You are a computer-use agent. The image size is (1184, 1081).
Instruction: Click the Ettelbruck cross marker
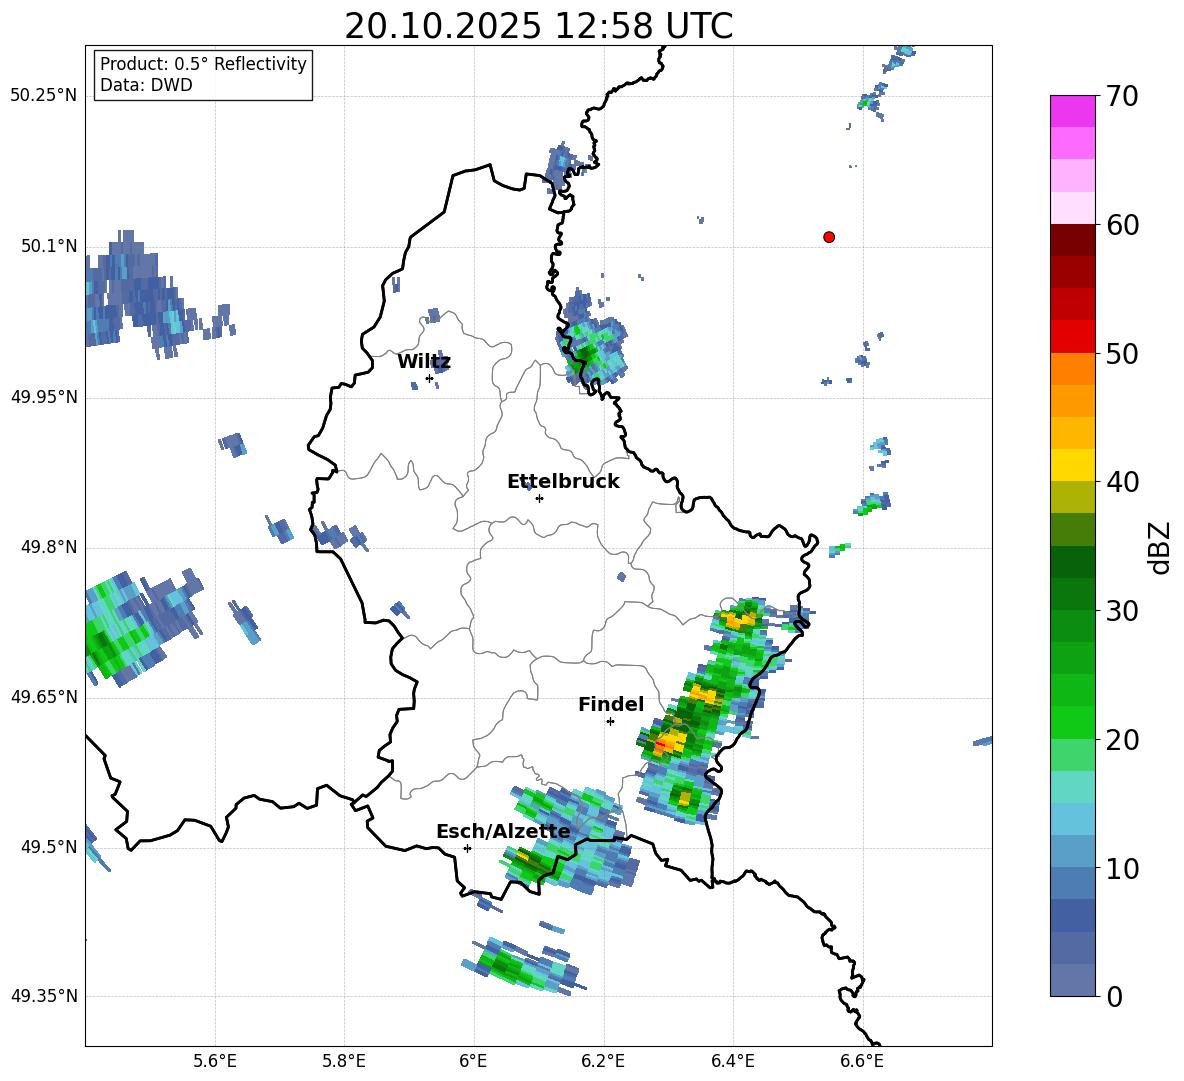pyautogui.click(x=539, y=498)
